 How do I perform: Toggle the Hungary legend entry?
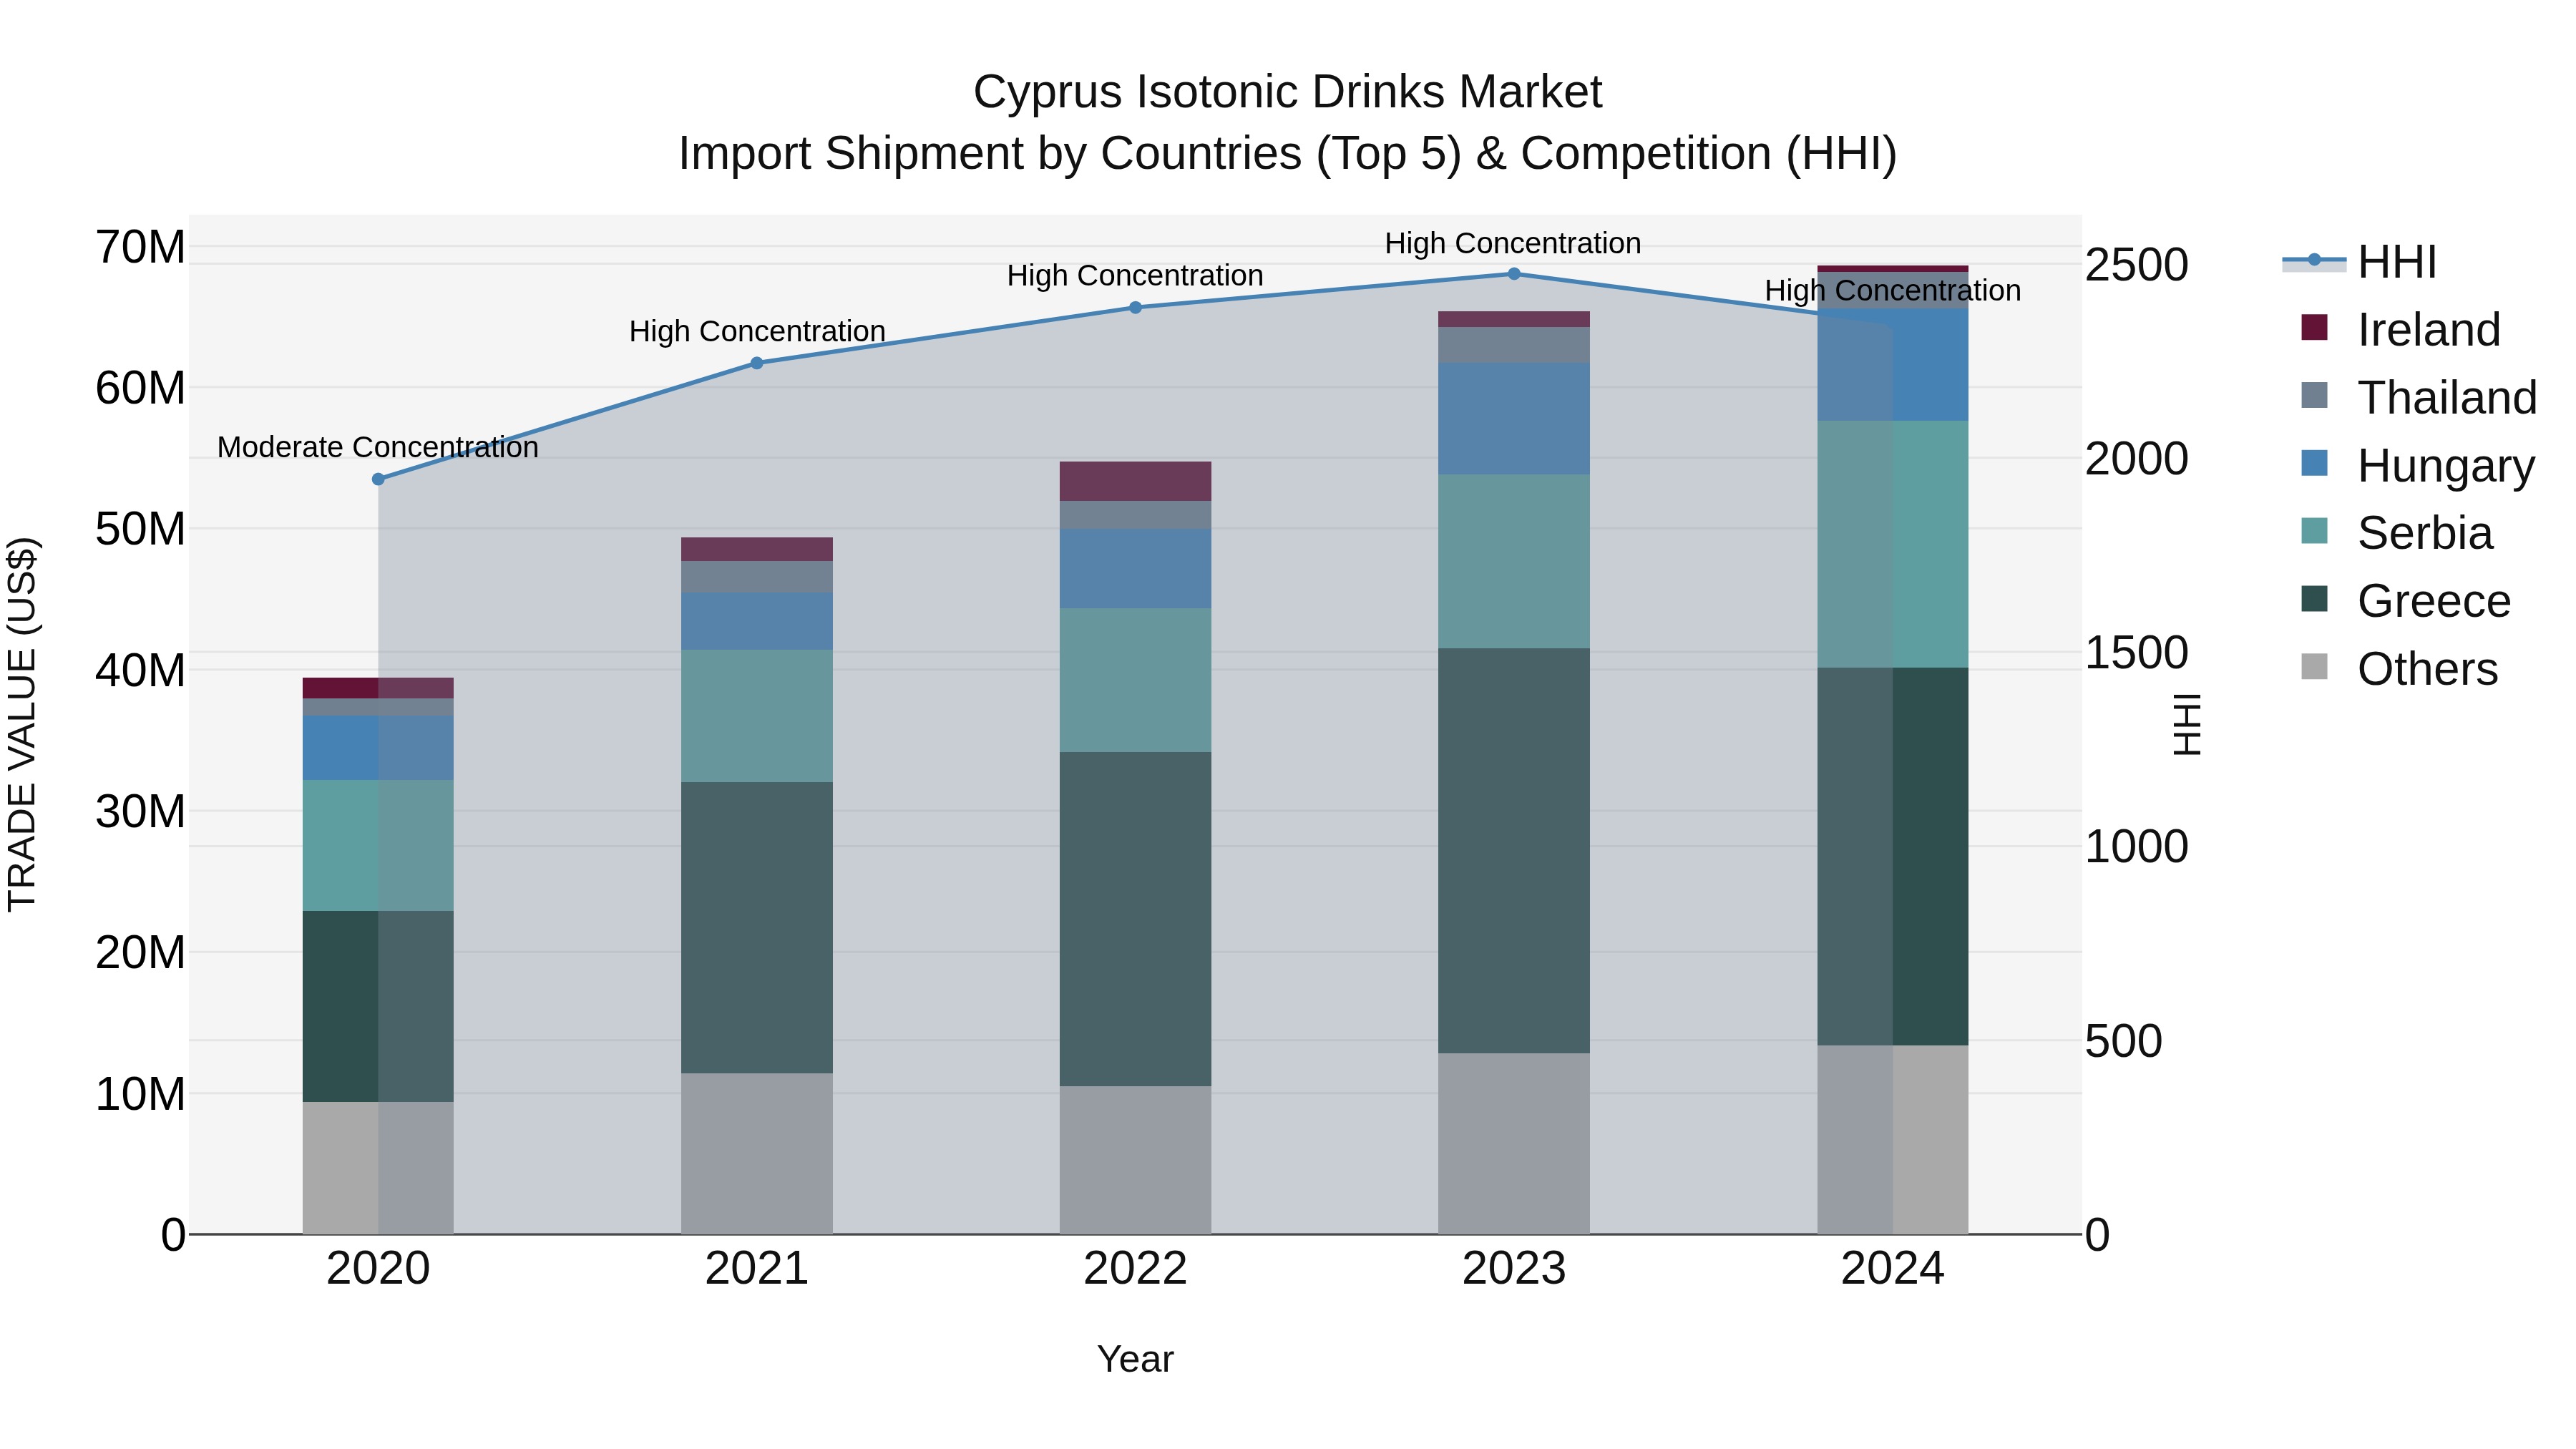[2417, 465]
